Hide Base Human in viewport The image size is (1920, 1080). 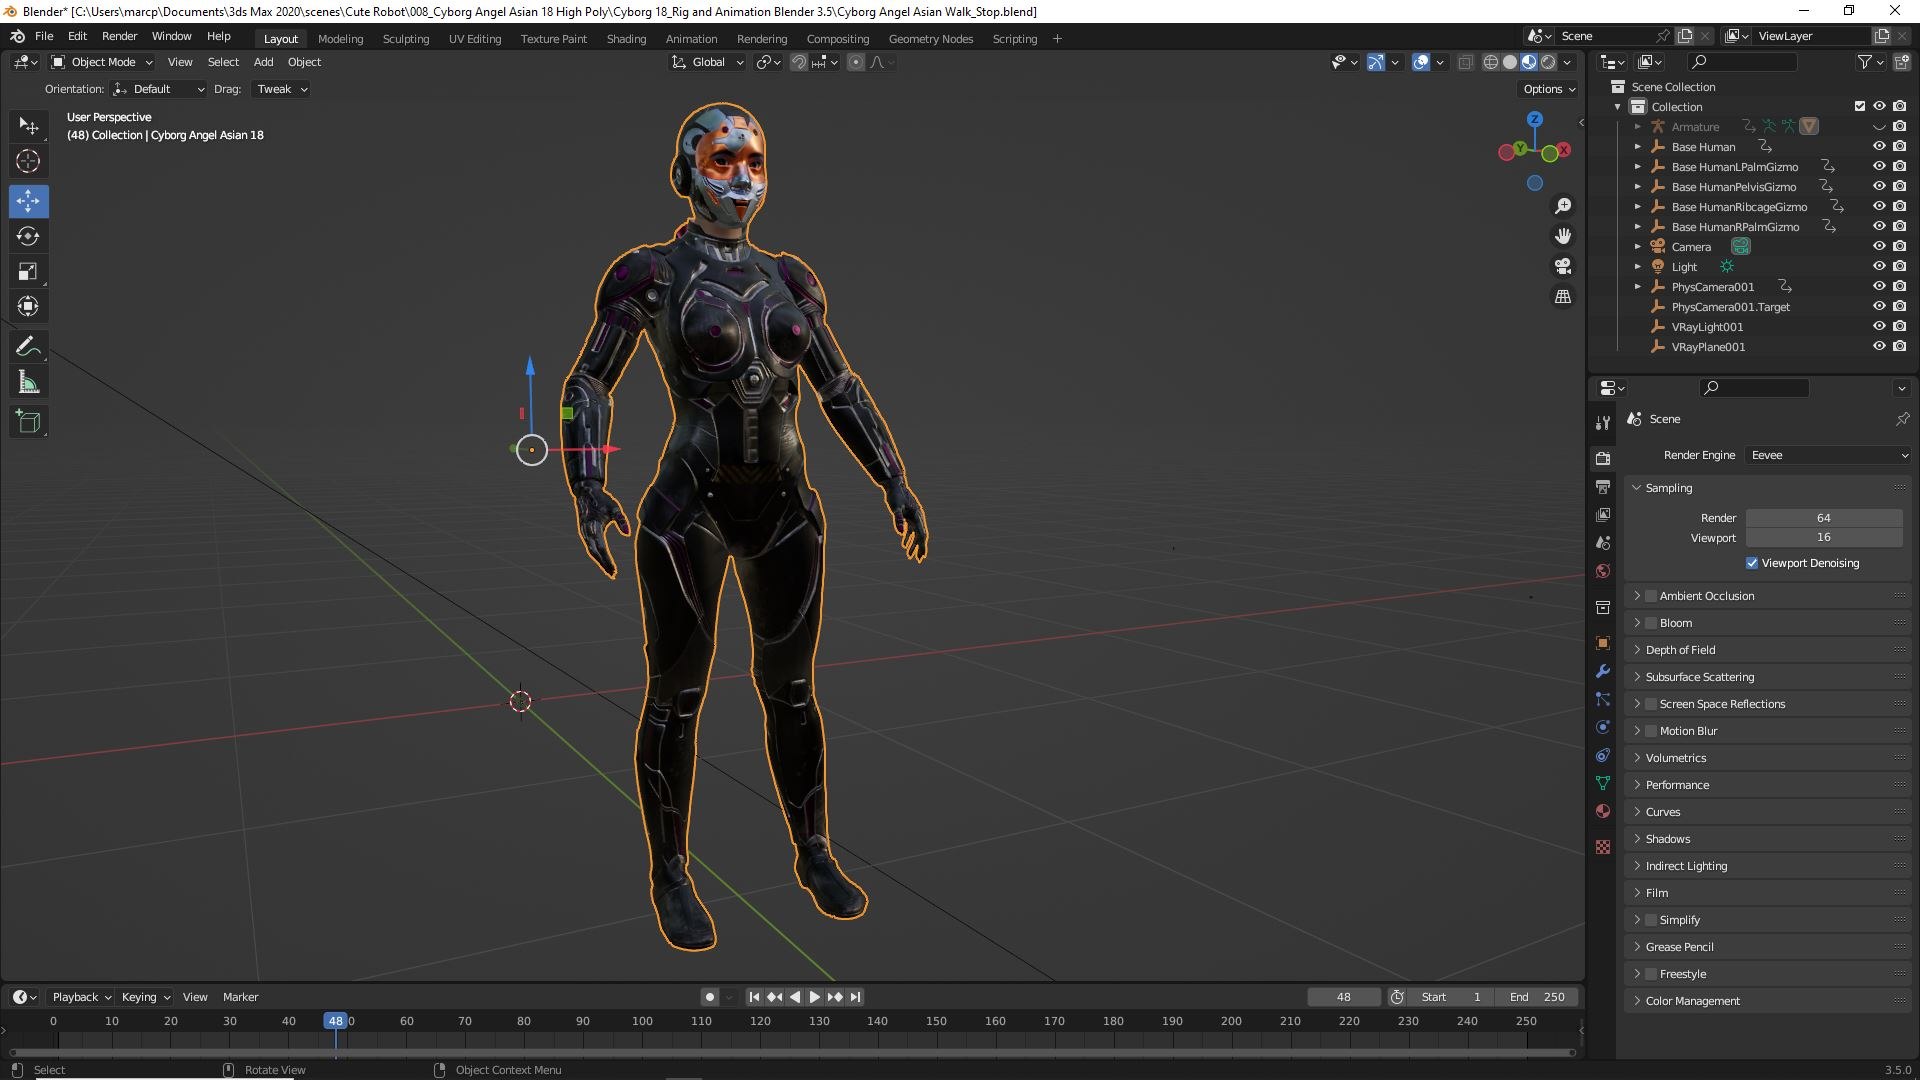1879,147
